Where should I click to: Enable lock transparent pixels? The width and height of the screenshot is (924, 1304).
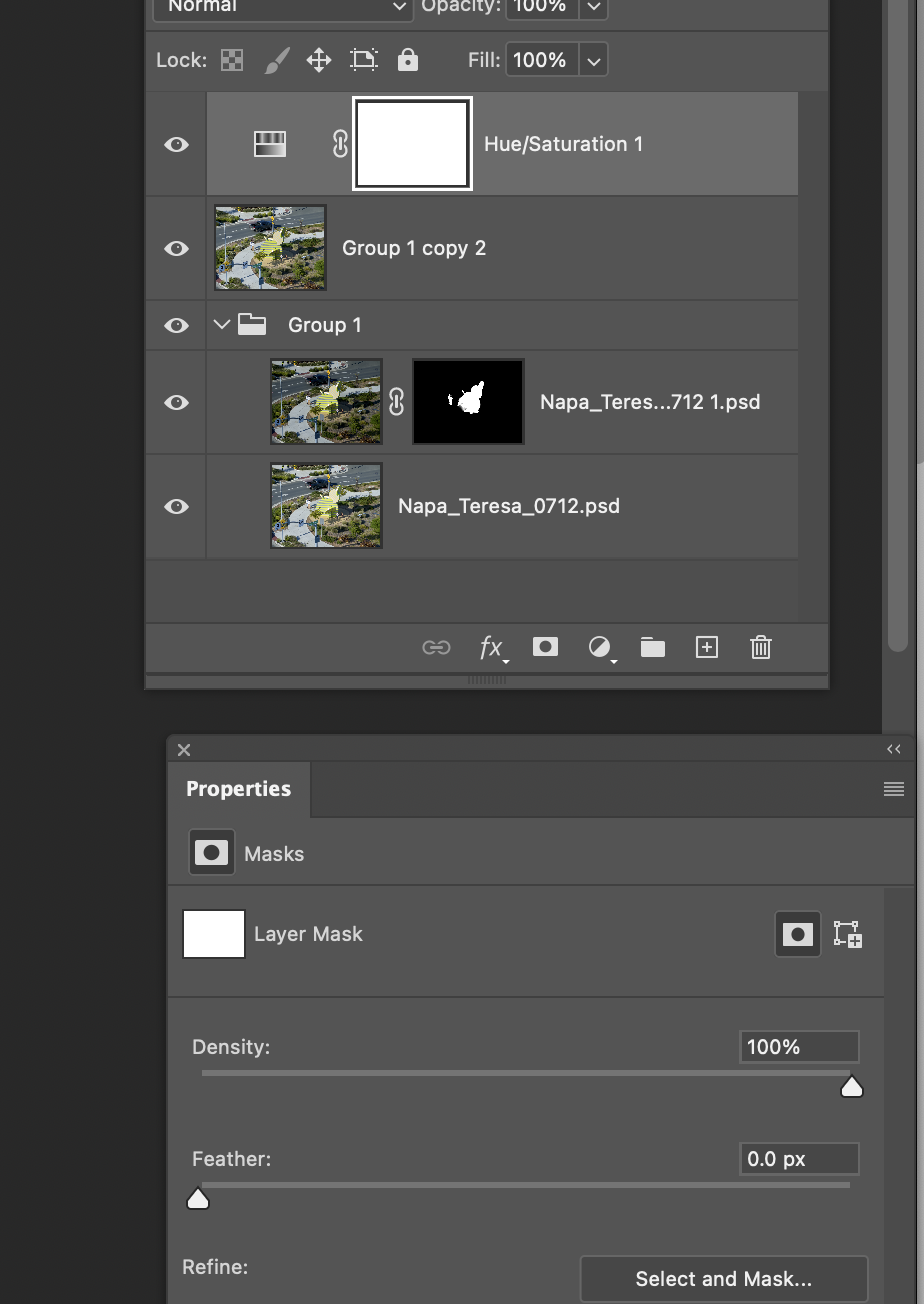pyautogui.click(x=231, y=60)
